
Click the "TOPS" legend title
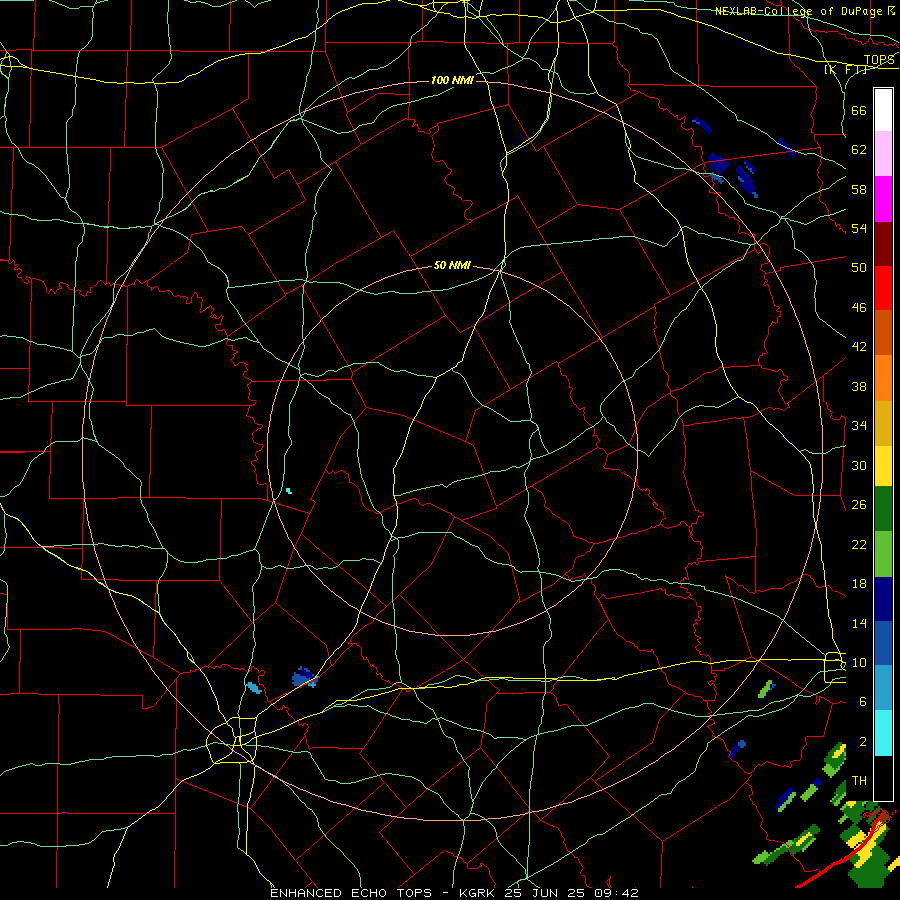[x=879, y=60]
